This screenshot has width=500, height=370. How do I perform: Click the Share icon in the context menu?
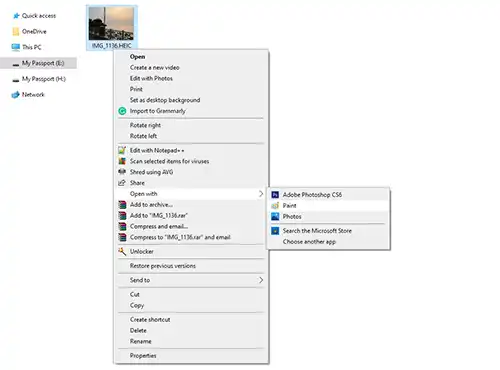(x=122, y=183)
